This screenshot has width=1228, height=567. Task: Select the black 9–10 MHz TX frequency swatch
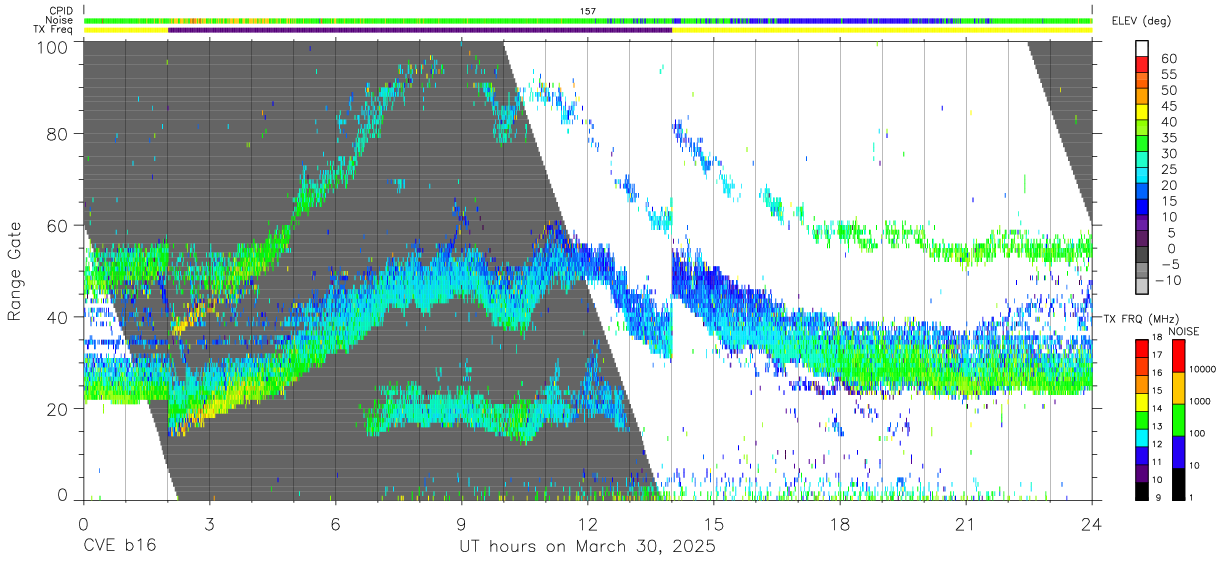click(x=1142, y=491)
